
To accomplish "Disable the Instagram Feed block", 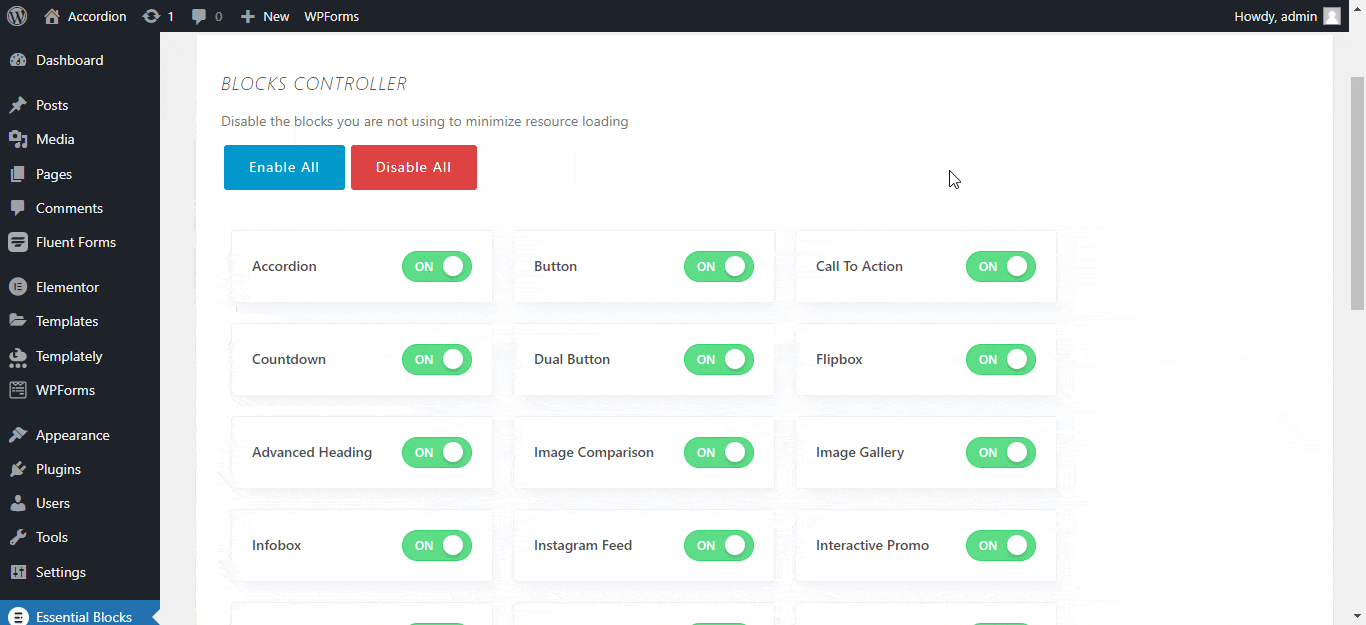I will 719,545.
